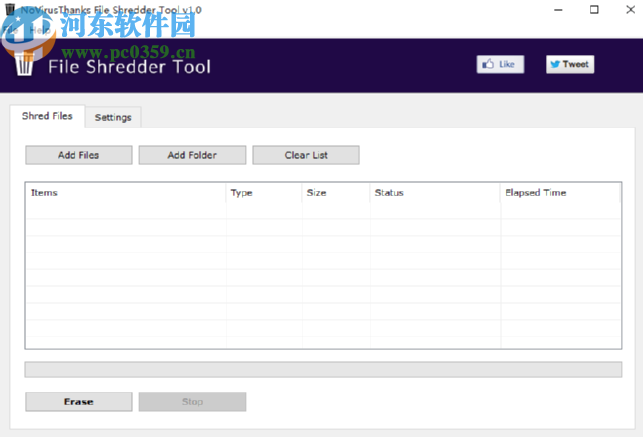Screen dimensions: 643x437
Task: Open the Help menu
Action: (40, 30)
